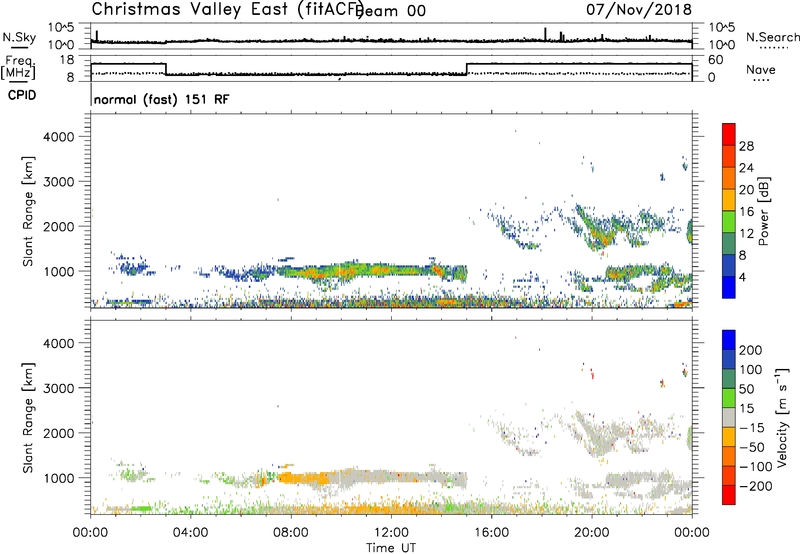Viewport: 800px width, 554px height.
Task: Click the 'CPID' row label
Action: click(22, 95)
